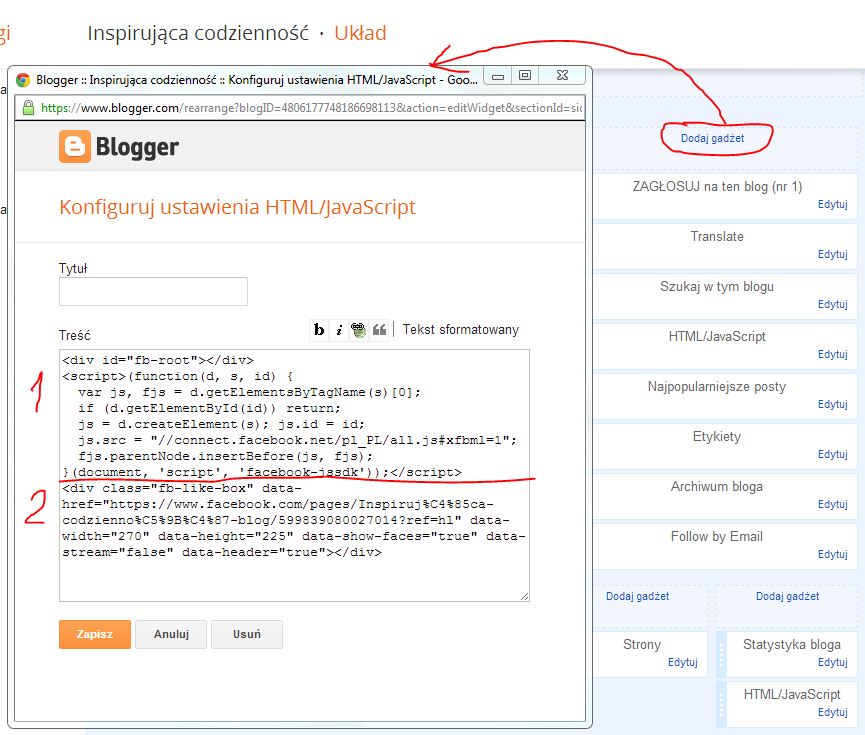Click the Inspirująca codzienność blog name

[198, 33]
